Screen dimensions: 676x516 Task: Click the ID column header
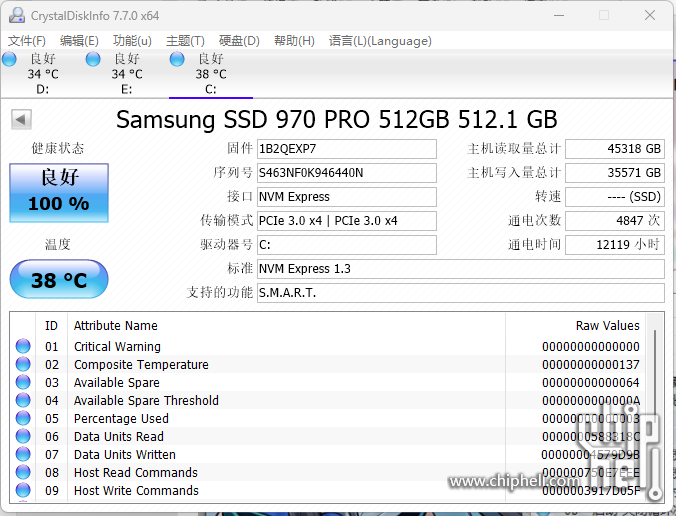[x=51, y=325]
